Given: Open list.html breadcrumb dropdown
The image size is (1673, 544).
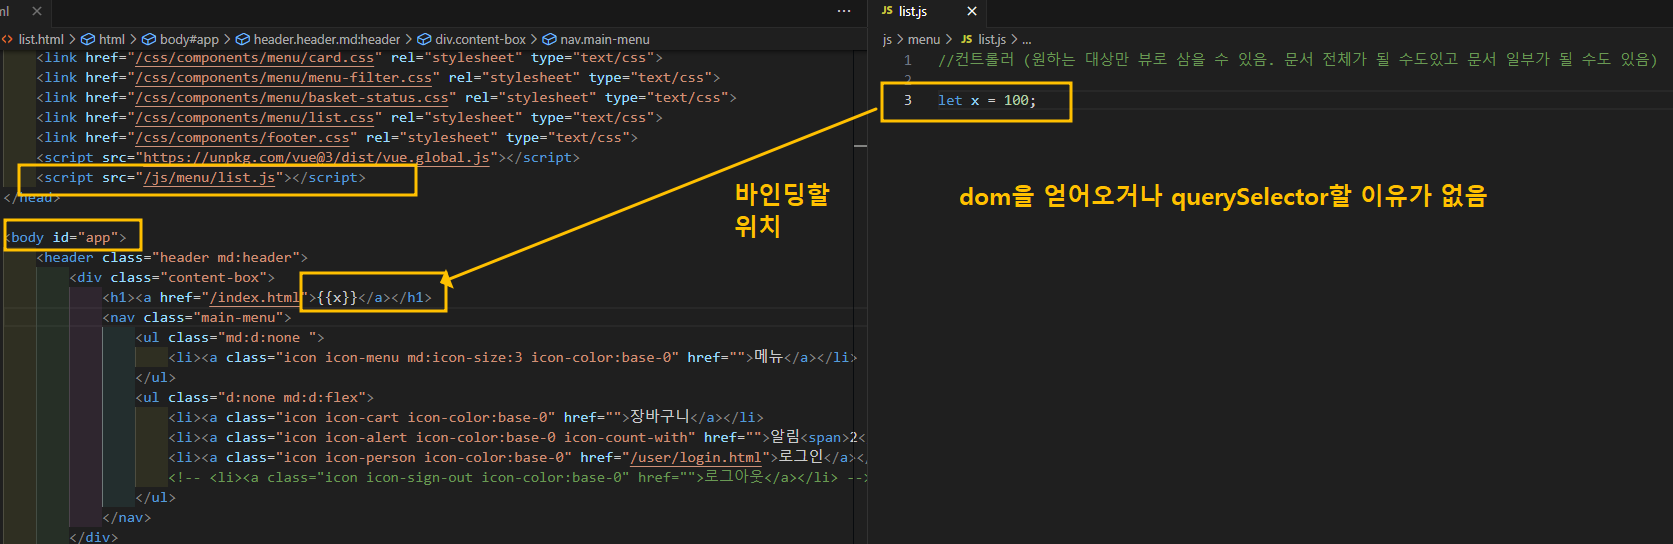Looking at the screenshot, I should click(41, 39).
